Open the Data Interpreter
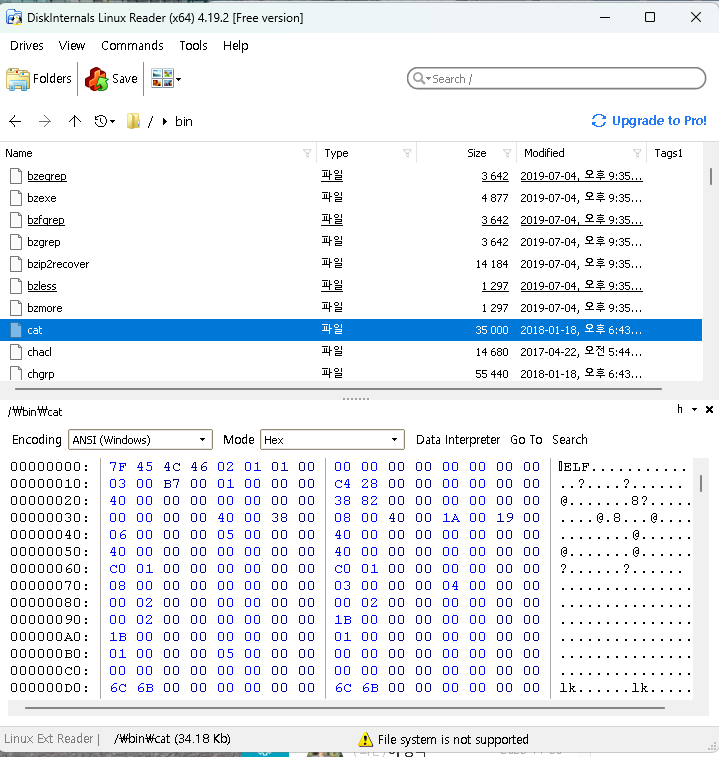 (458, 440)
